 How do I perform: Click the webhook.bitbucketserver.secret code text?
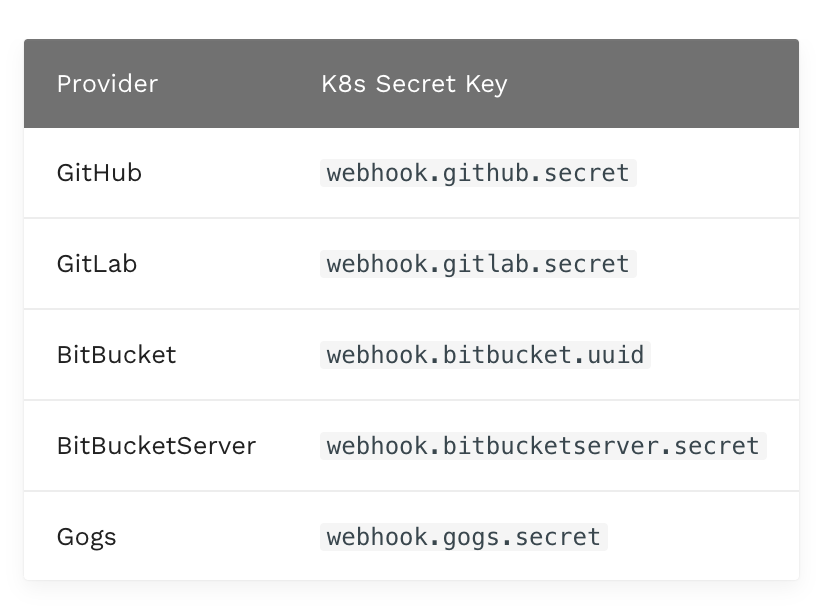click(x=543, y=446)
